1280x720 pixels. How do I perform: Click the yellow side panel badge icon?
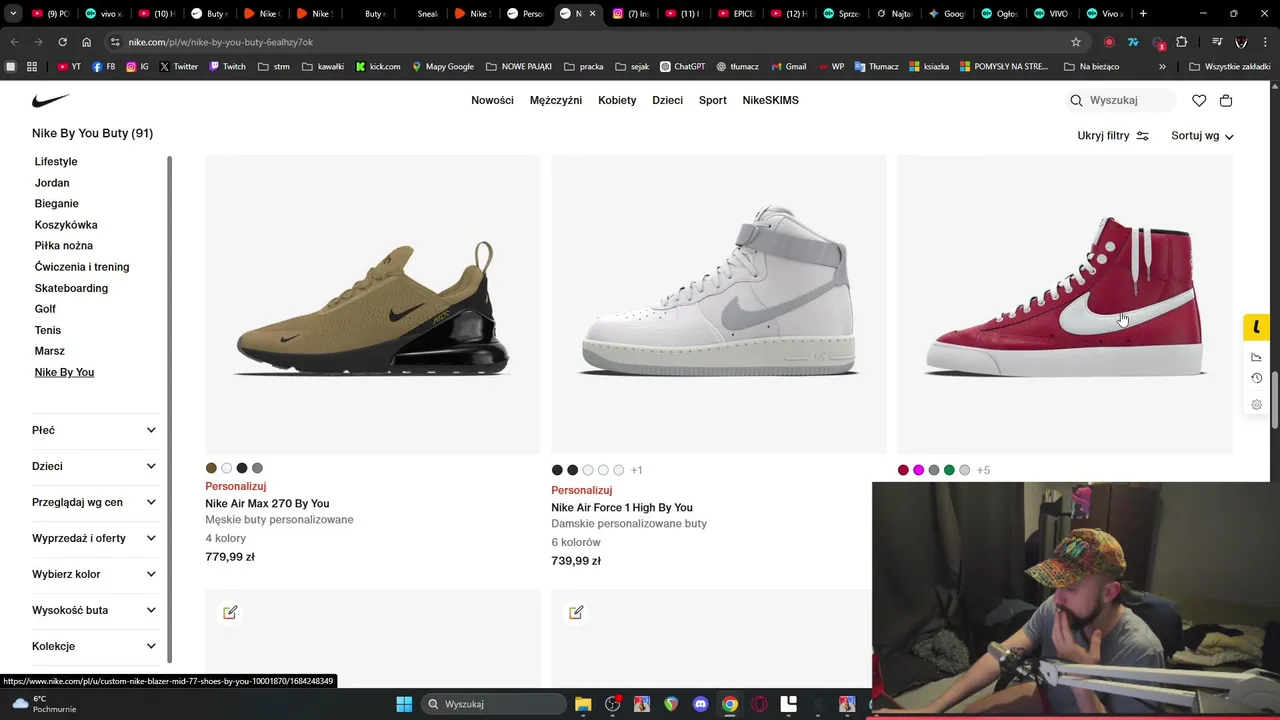[x=1256, y=327]
